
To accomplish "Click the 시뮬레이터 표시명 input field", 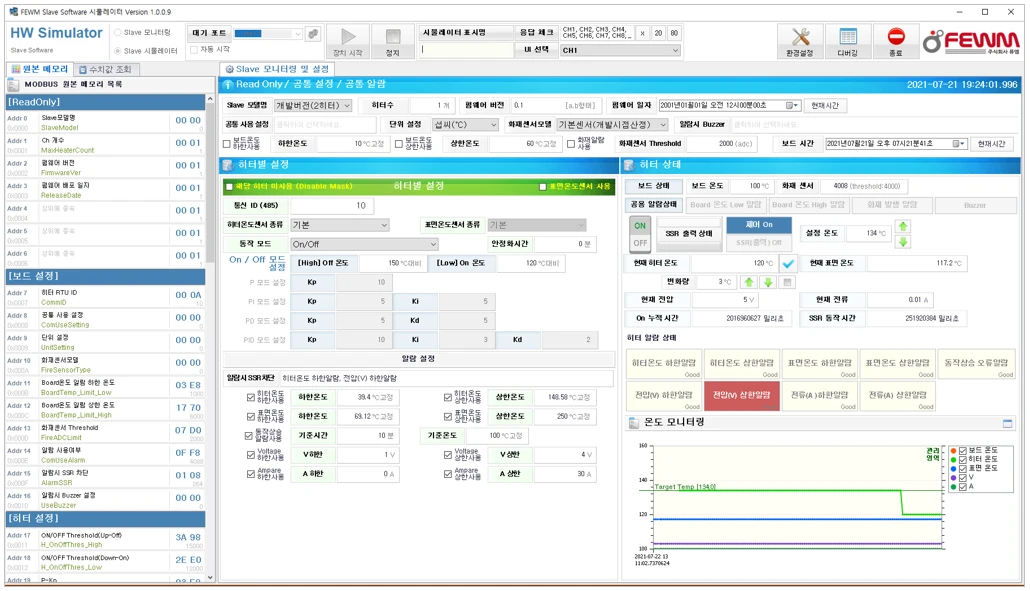I will click(465, 49).
